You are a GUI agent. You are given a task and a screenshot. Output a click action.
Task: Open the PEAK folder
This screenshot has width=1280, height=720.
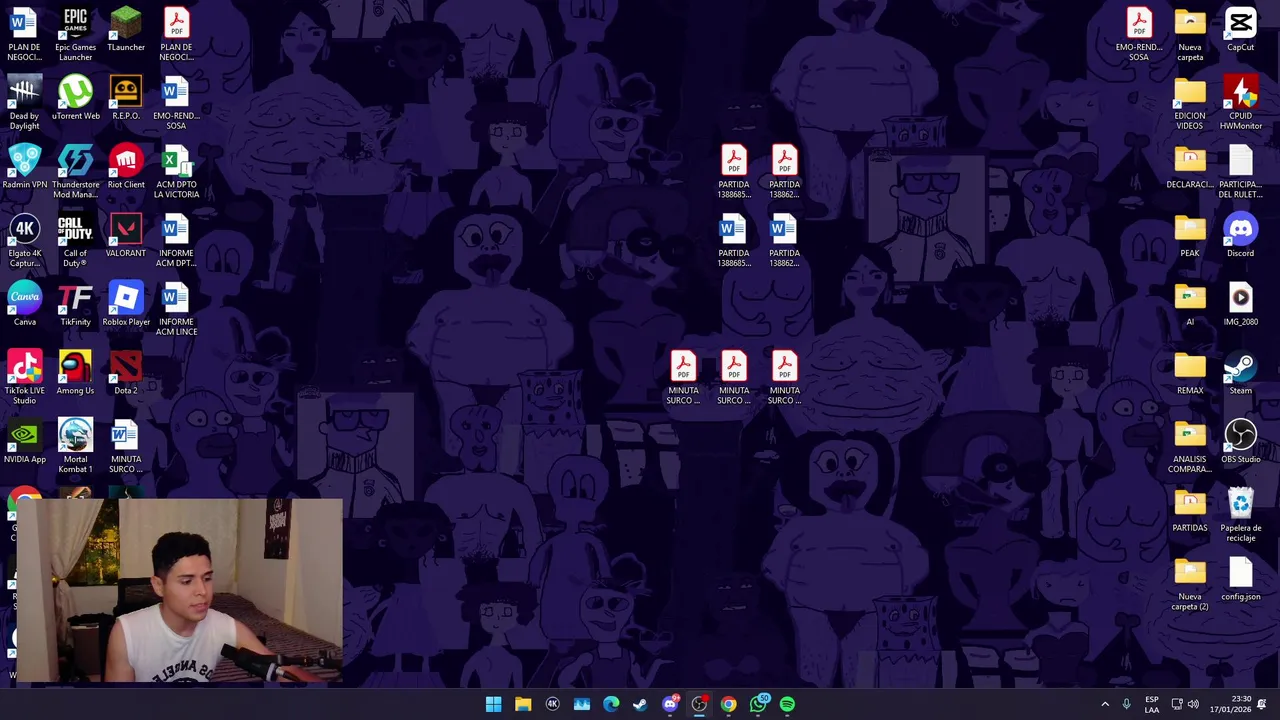pos(1190,236)
